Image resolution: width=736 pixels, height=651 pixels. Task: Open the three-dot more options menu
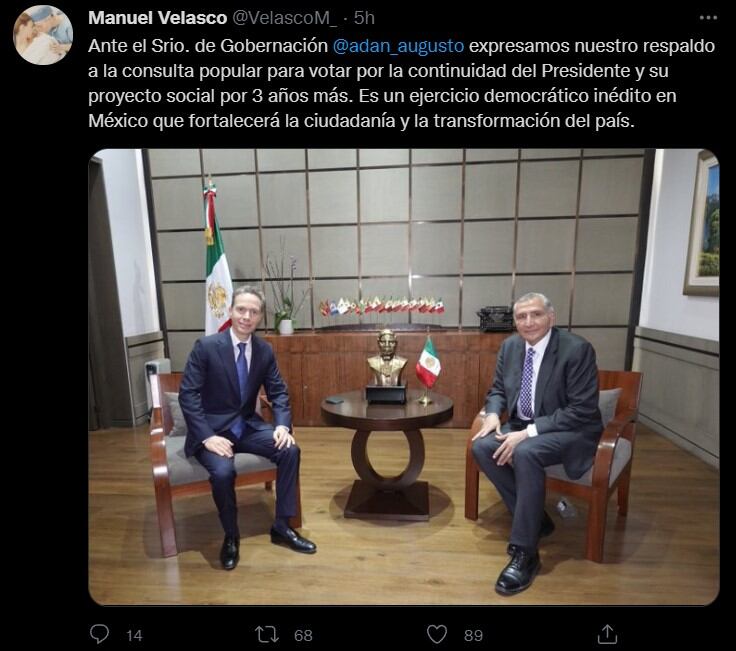(x=708, y=18)
